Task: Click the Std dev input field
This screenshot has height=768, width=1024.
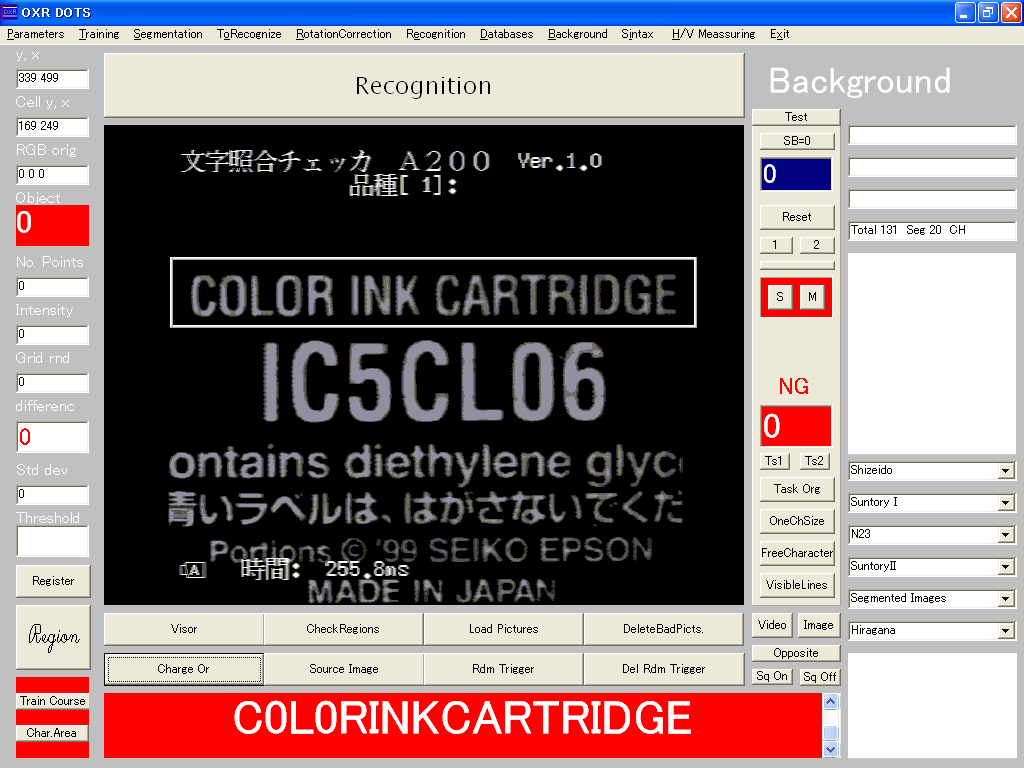Action: point(52,494)
